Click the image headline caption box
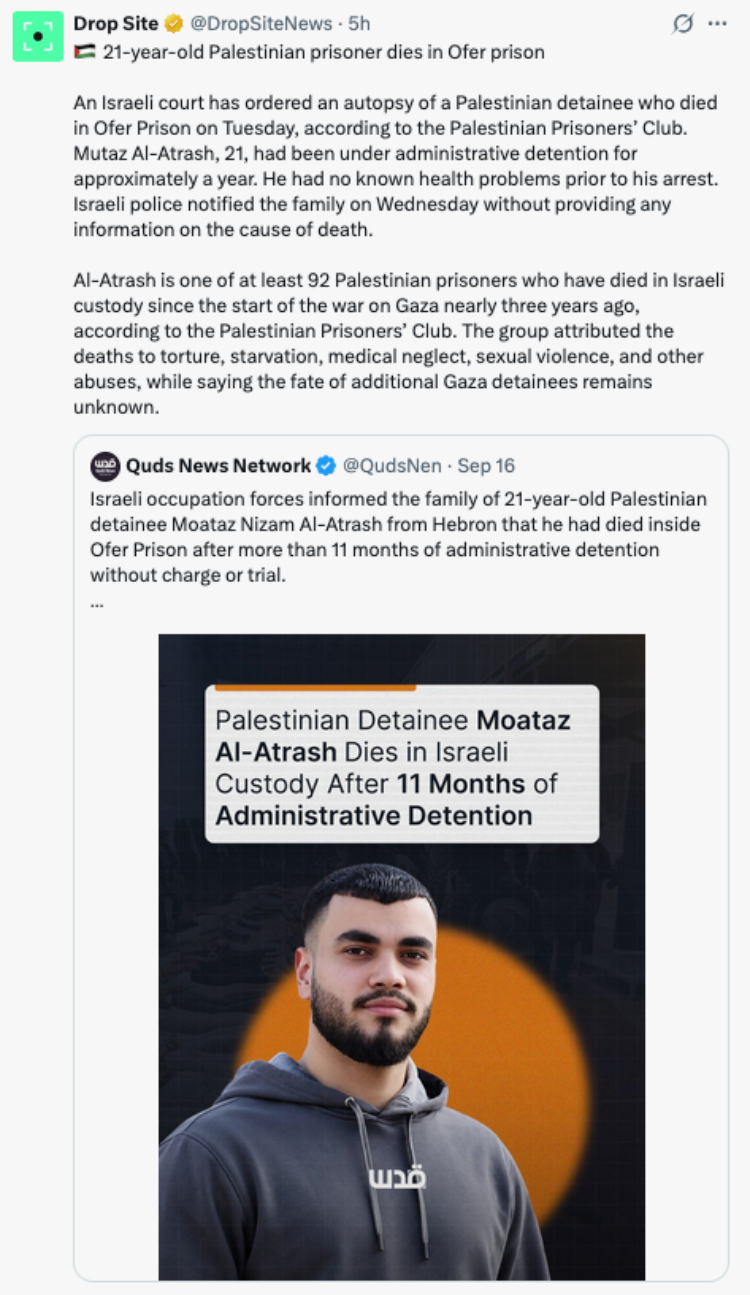750x1295 pixels. 402,763
